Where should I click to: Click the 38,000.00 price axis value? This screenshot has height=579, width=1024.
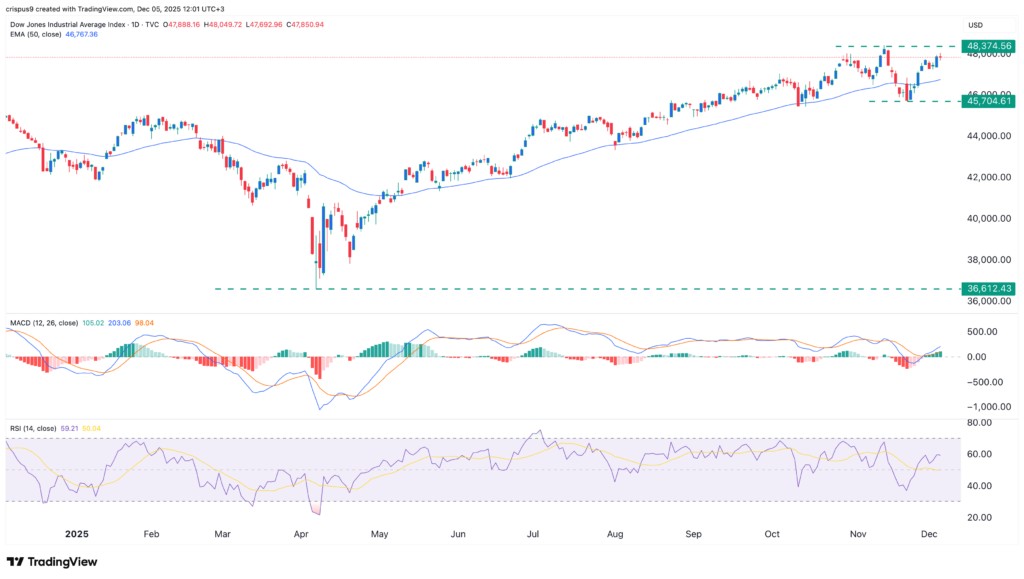click(989, 260)
